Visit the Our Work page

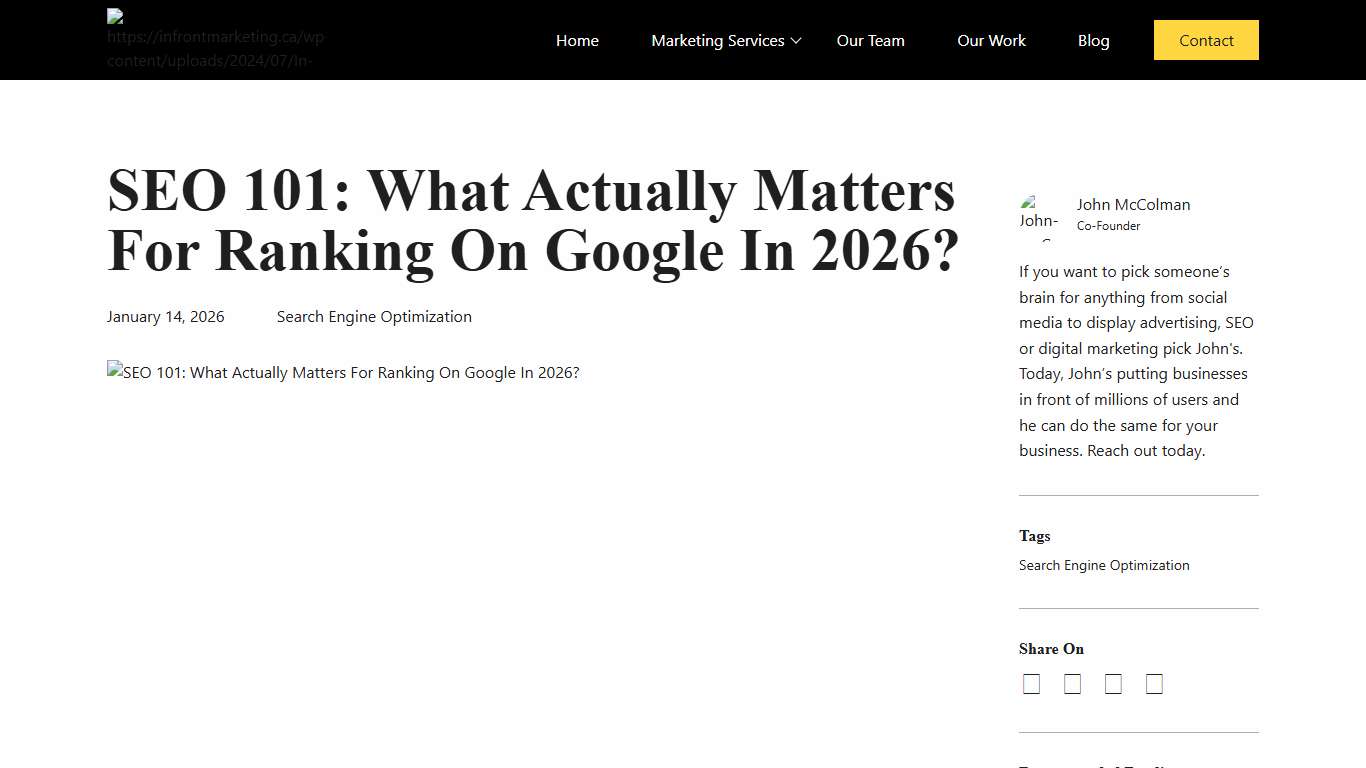pyautogui.click(x=991, y=40)
